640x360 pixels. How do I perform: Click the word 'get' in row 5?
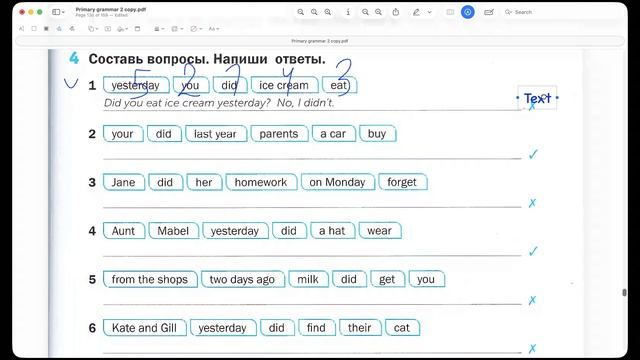pyautogui.click(x=387, y=279)
